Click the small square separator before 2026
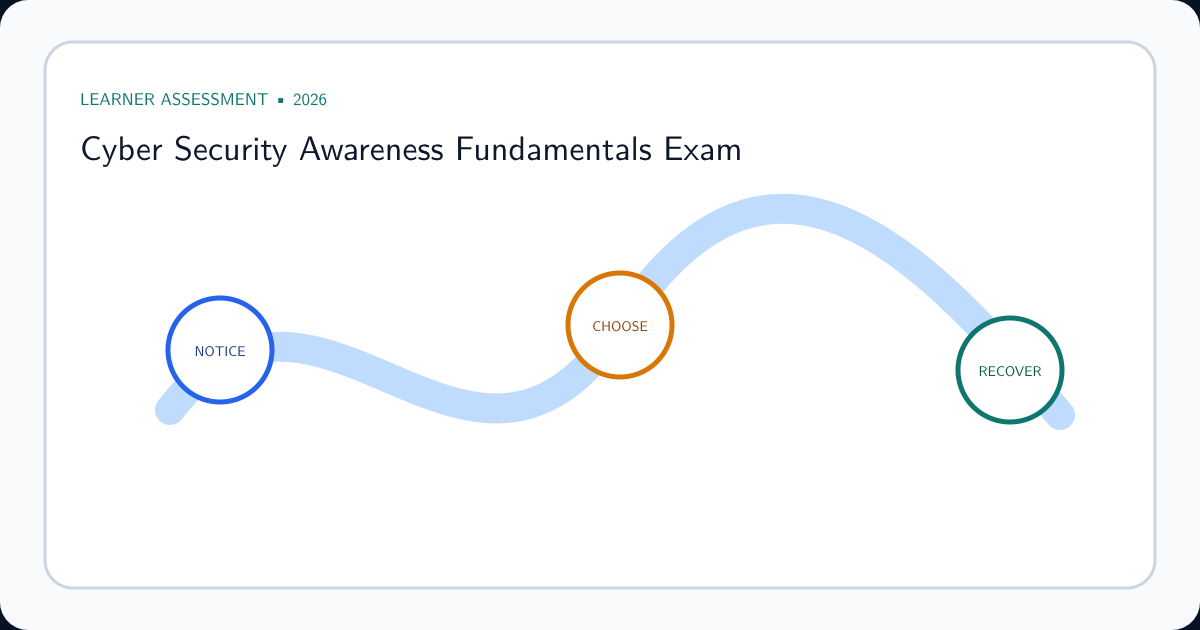The image size is (1200, 630). [281, 100]
